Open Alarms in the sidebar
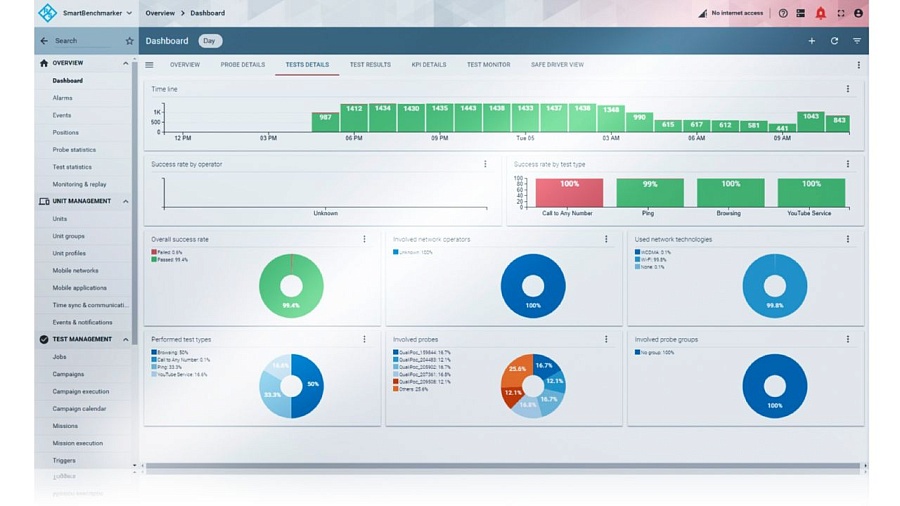This screenshot has width=900, height=506. (62, 98)
